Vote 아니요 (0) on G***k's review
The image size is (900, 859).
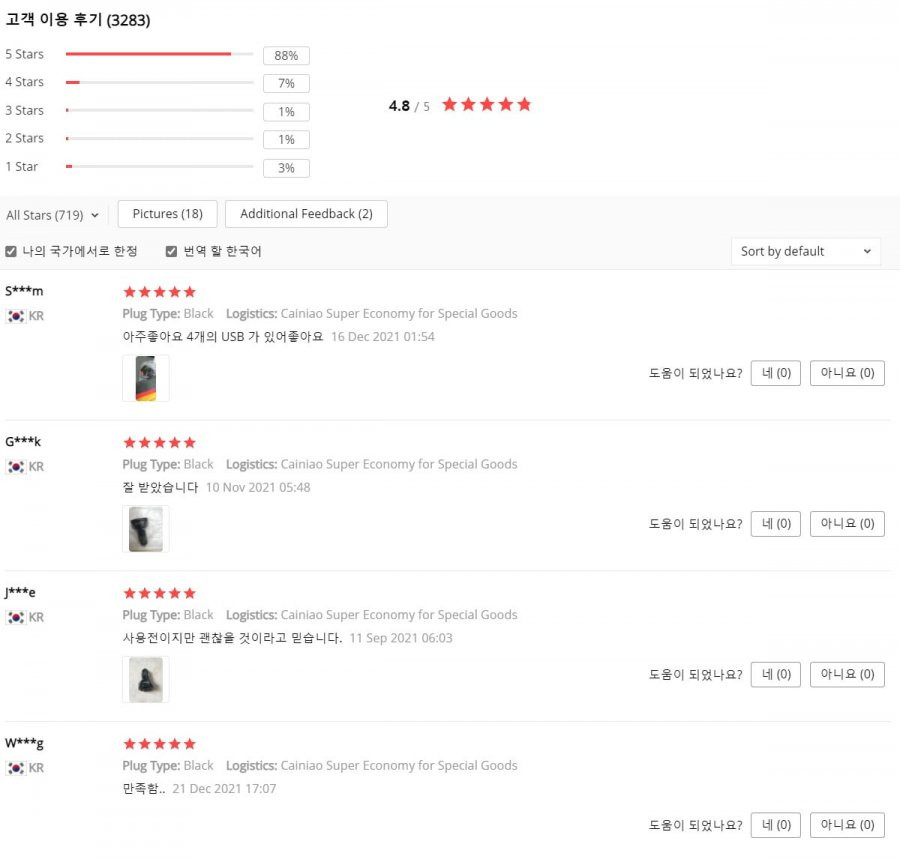coord(847,524)
